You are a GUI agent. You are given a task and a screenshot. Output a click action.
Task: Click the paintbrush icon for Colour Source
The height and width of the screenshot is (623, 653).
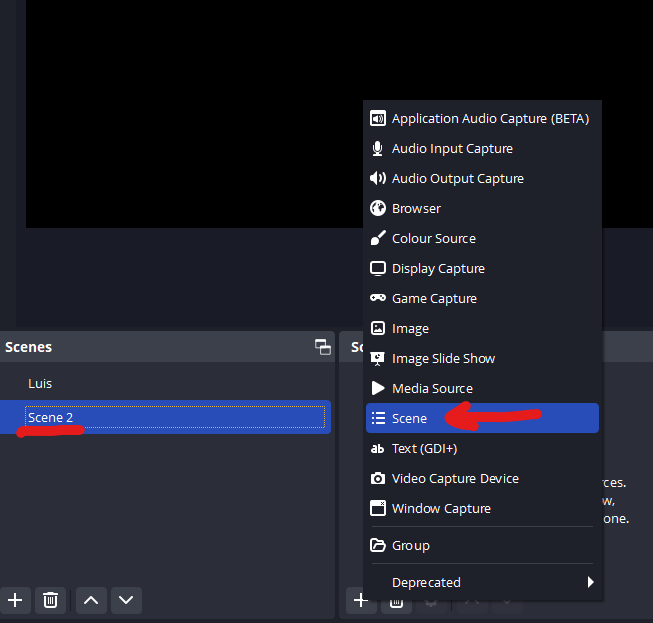378,238
